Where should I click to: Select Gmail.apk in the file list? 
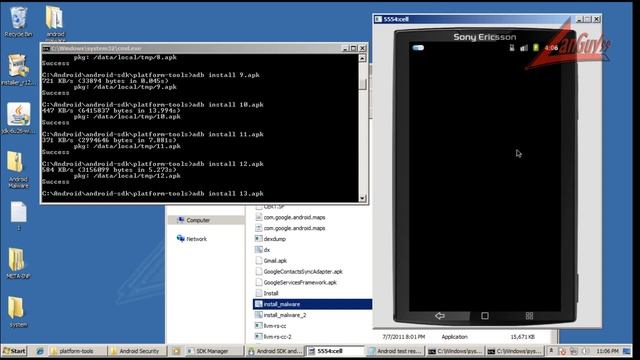click(271, 260)
